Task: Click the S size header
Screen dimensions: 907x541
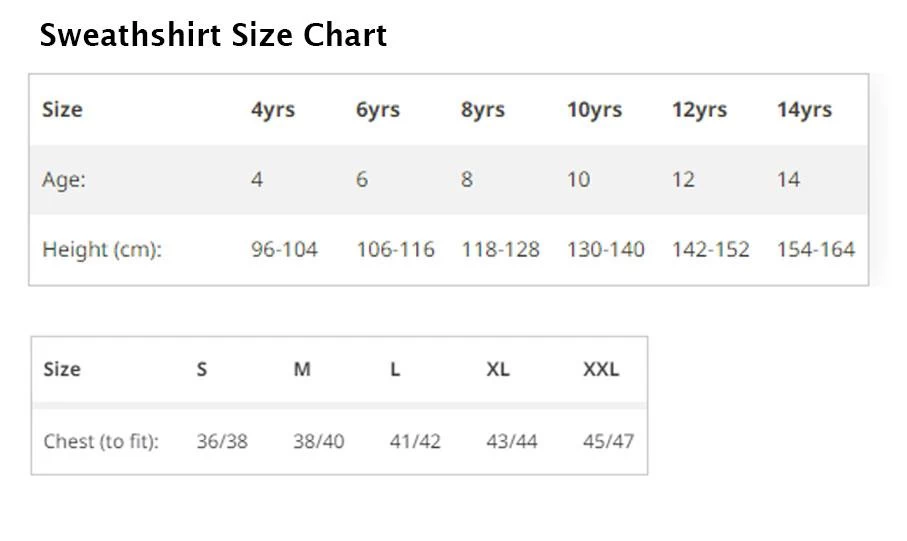Action: pyautogui.click(x=202, y=369)
